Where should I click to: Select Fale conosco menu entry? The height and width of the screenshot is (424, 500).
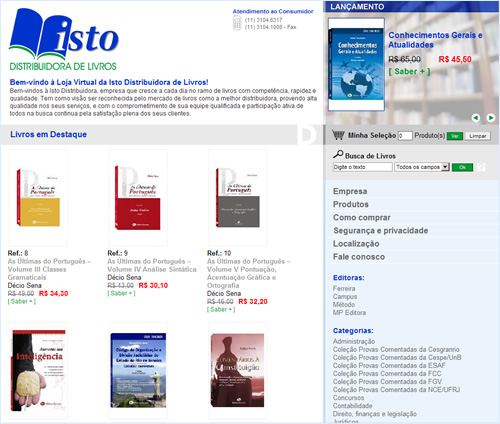pos(359,257)
